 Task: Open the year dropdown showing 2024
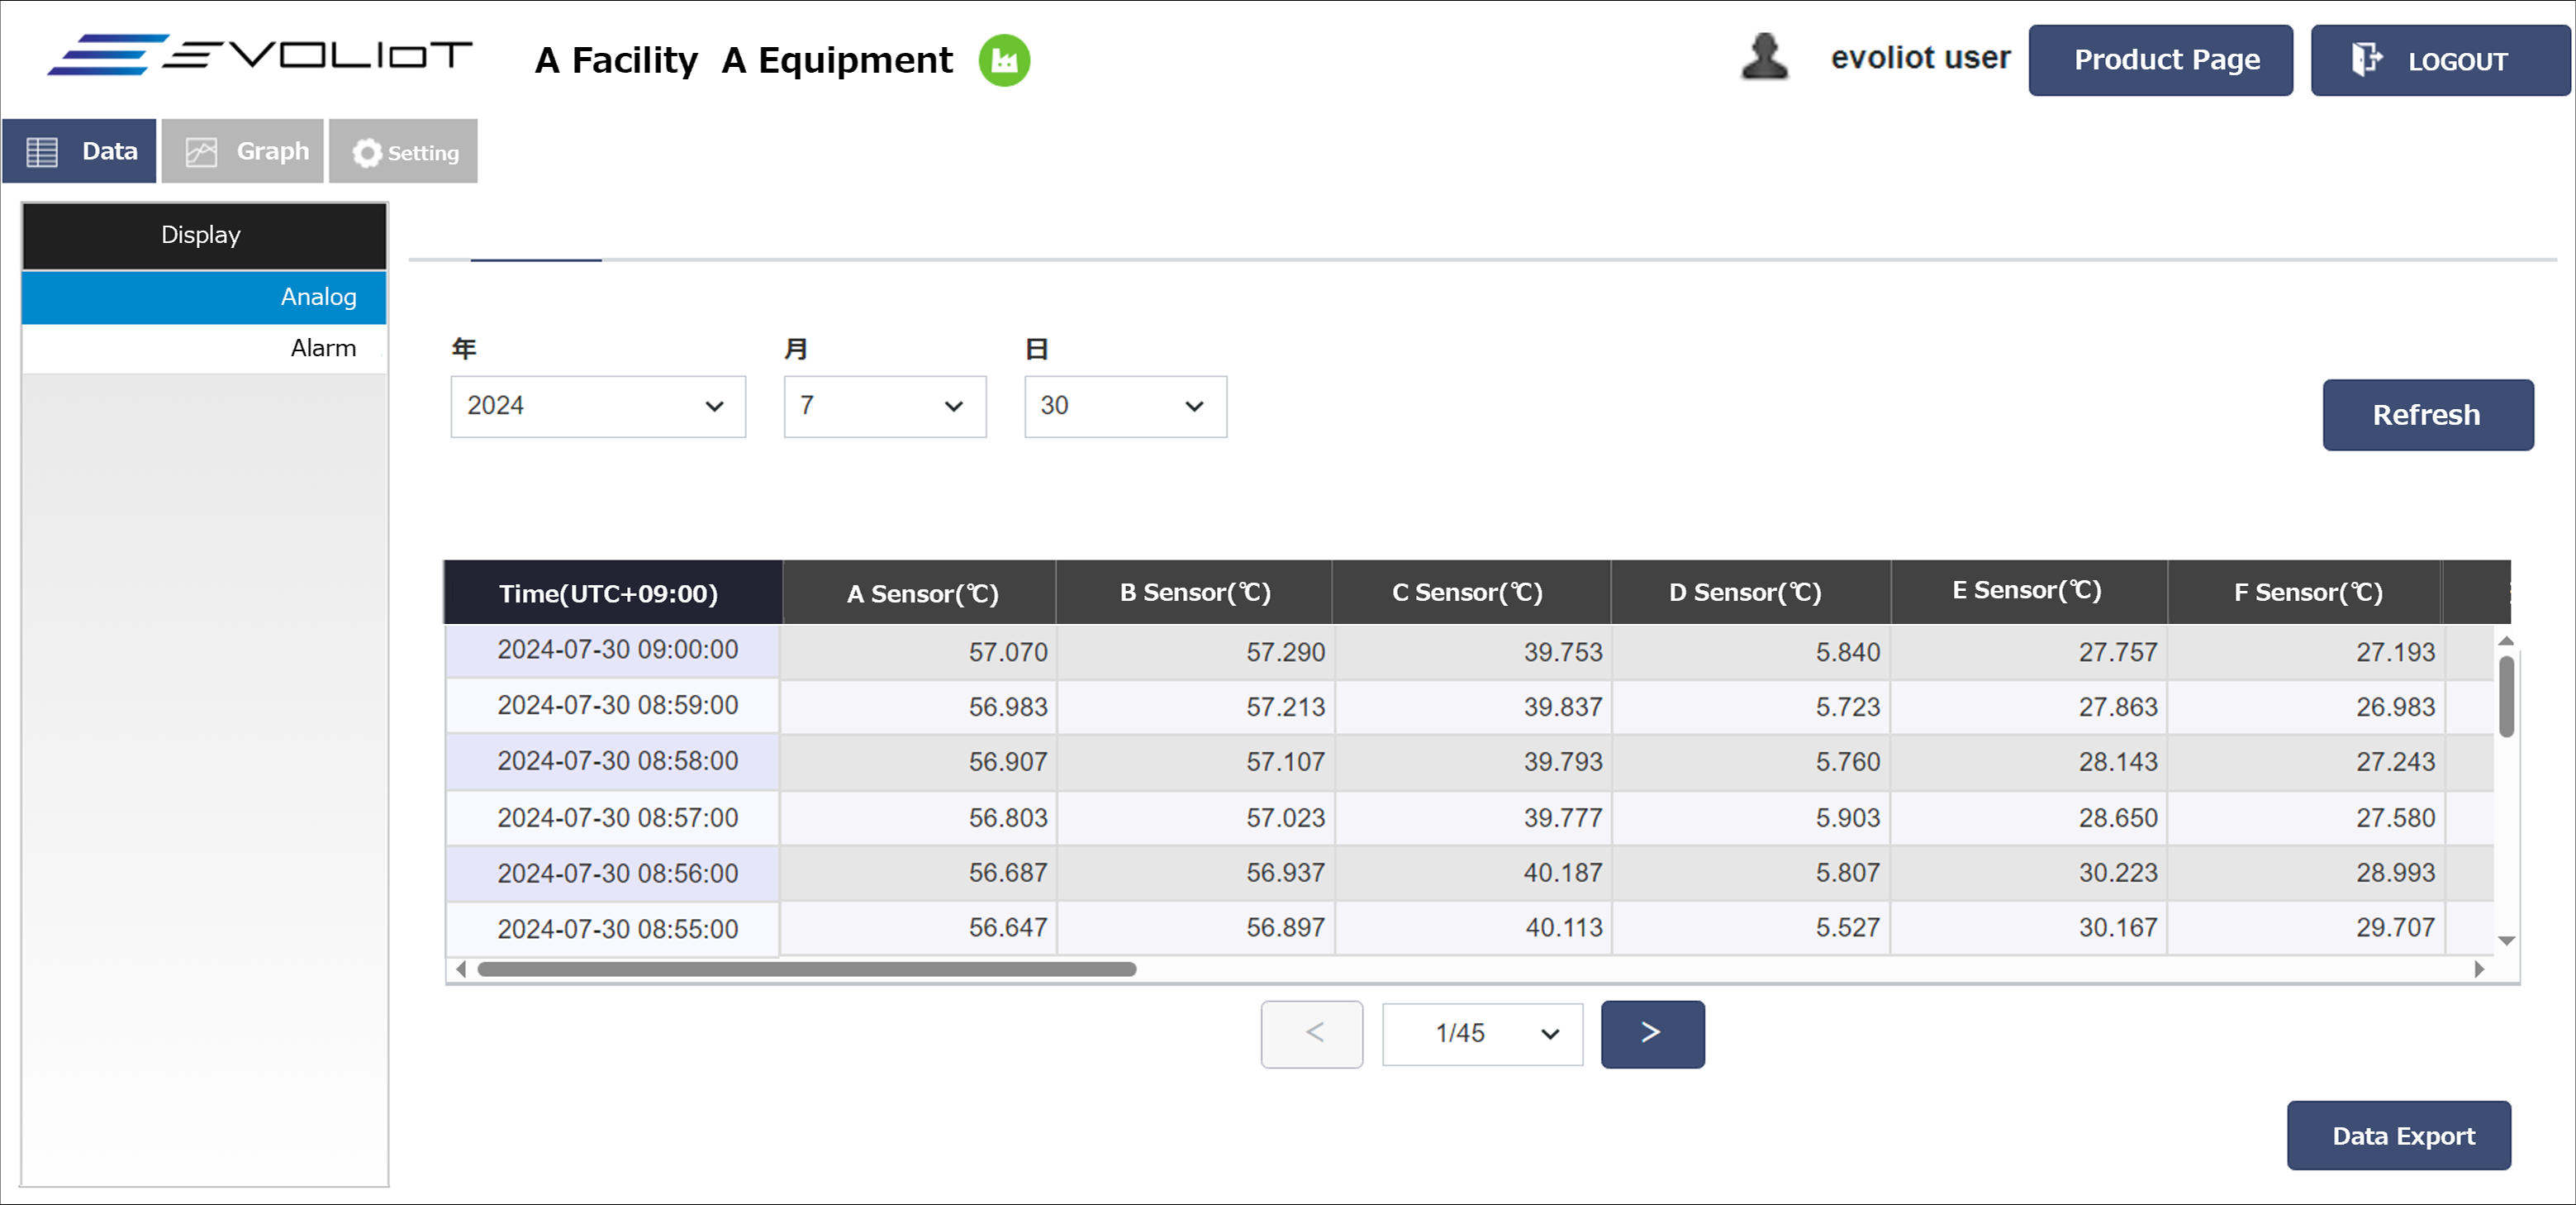point(597,406)
